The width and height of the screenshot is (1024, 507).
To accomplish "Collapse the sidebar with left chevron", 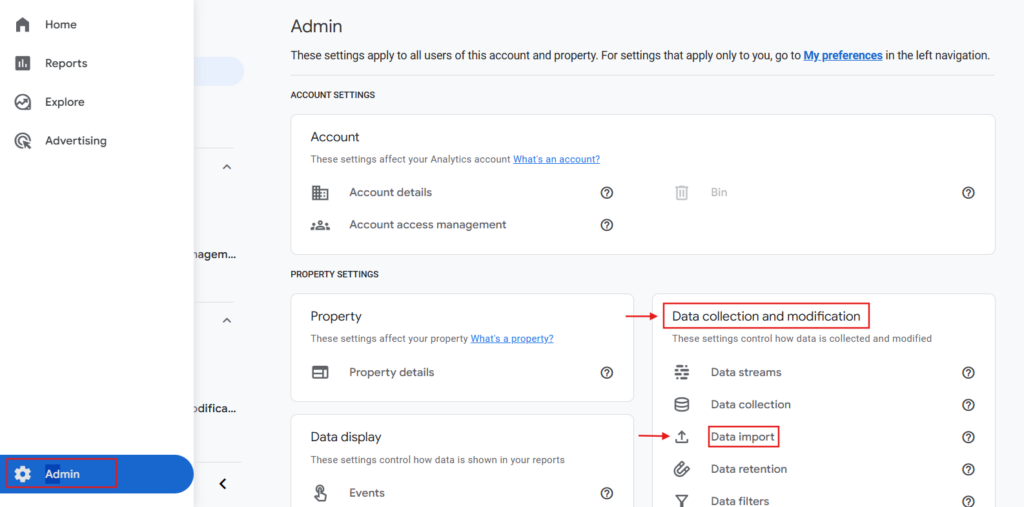I will (223, 484).
